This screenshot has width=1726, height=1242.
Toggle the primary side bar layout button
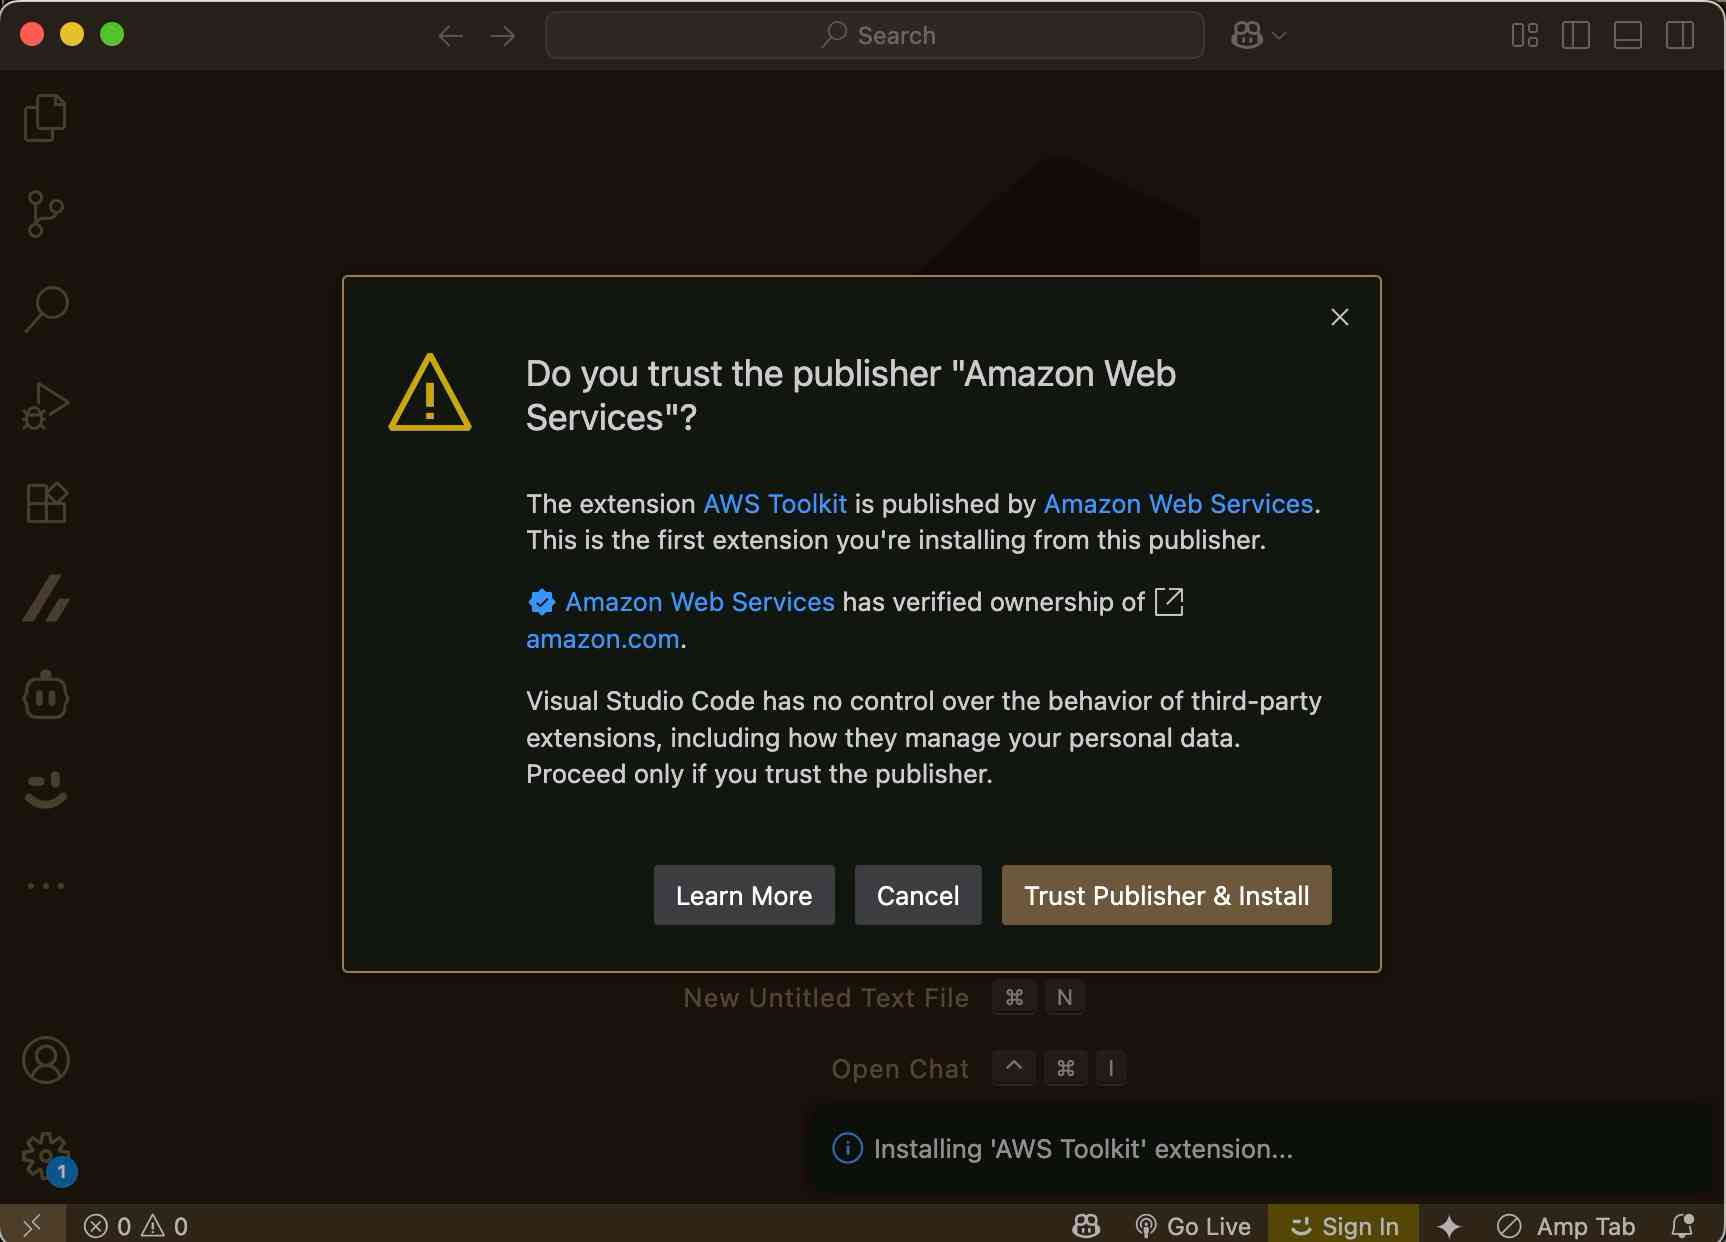[1575, 36]
